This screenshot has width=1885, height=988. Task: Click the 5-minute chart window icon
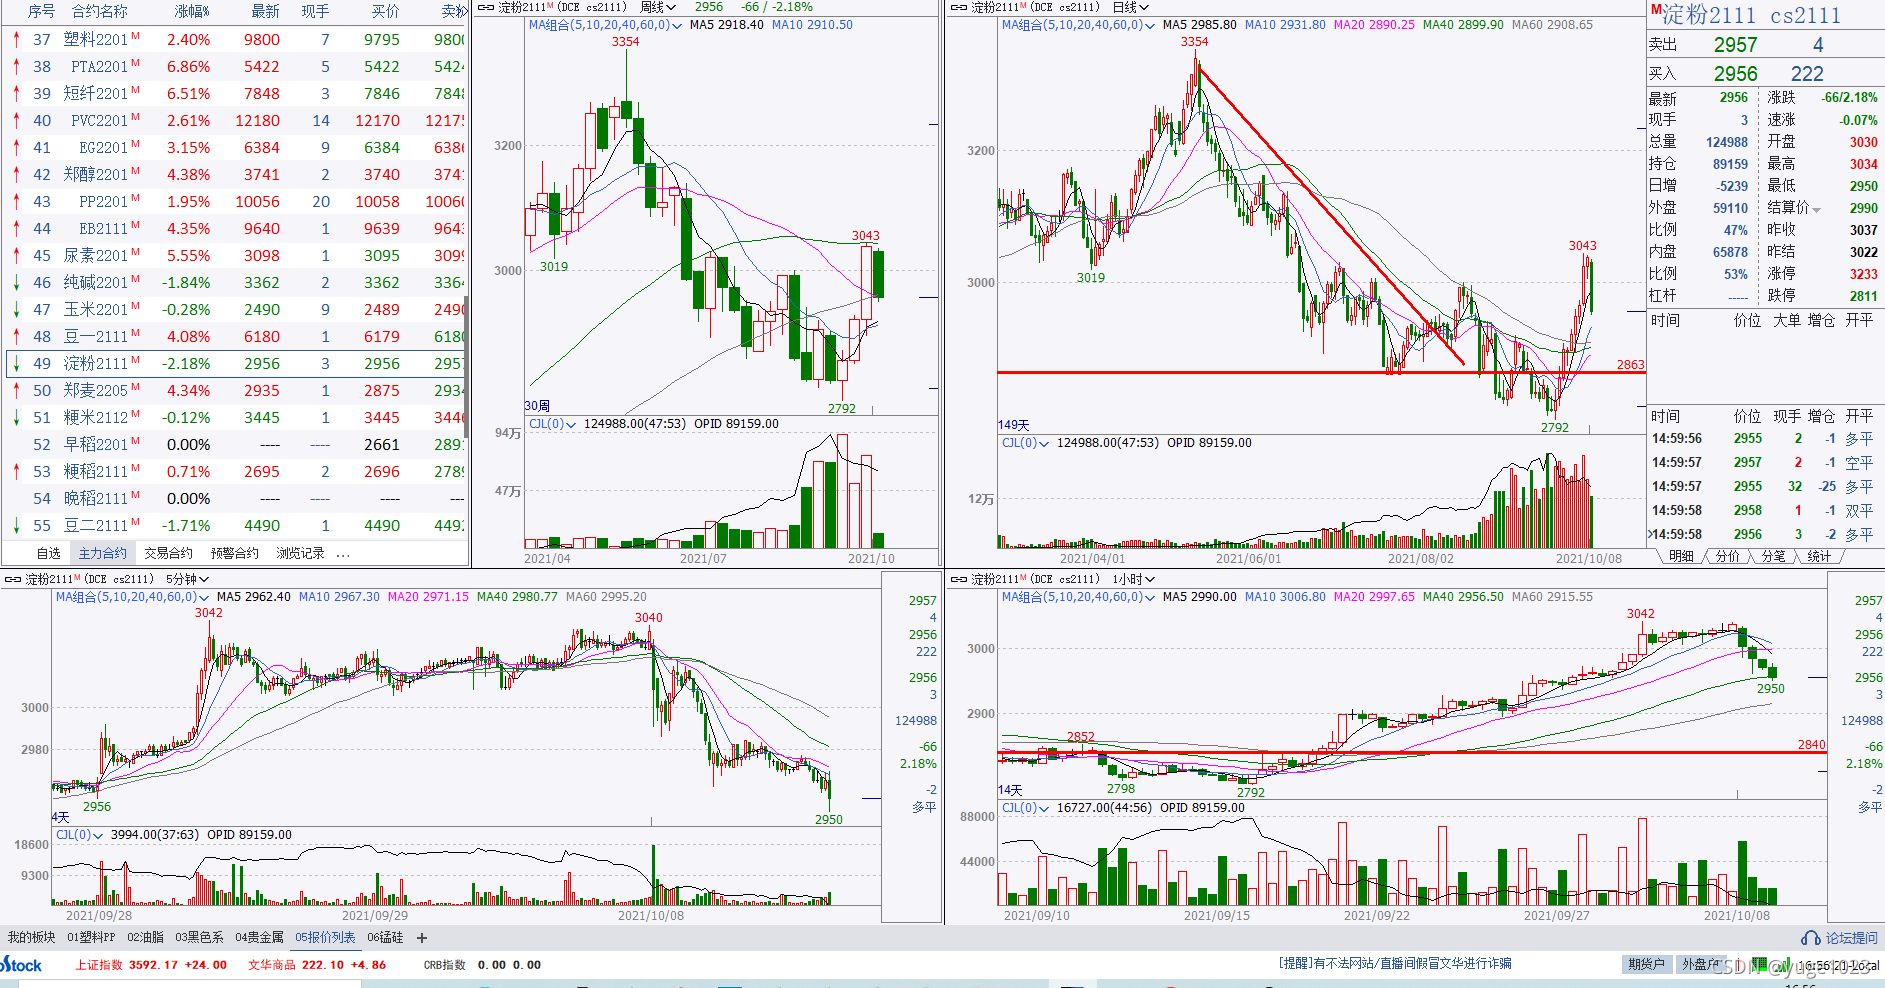click(12, 579)
